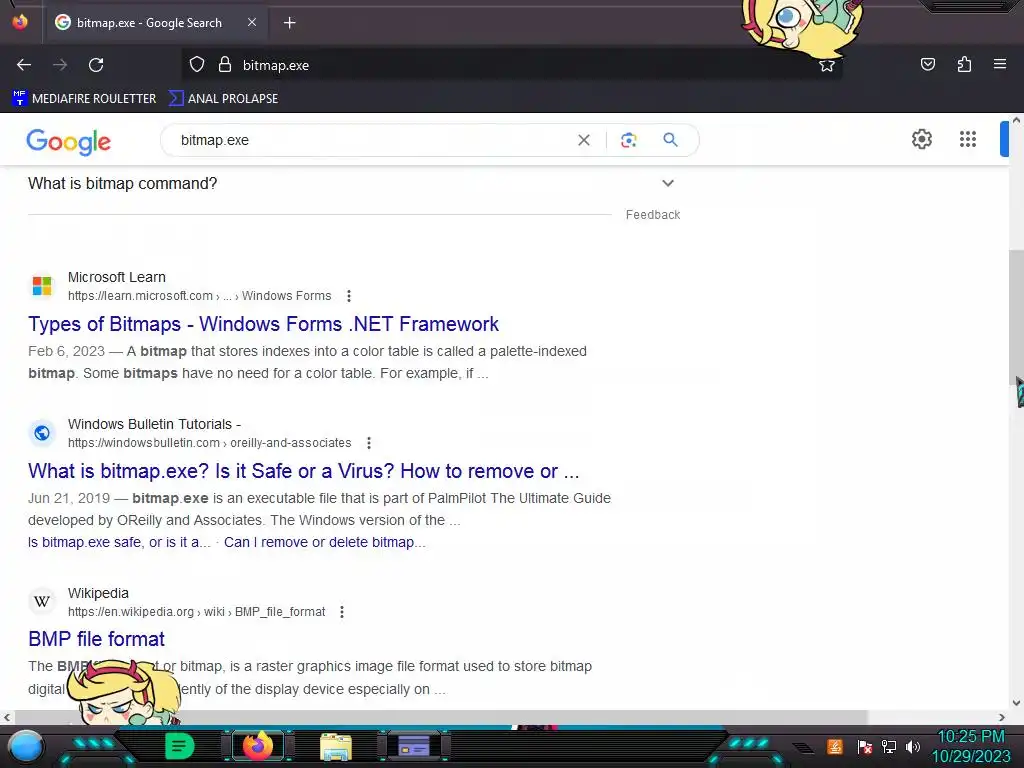Open tracking protection shield icon
Screen dimensions: 1024x768
(x=197, y=65)
